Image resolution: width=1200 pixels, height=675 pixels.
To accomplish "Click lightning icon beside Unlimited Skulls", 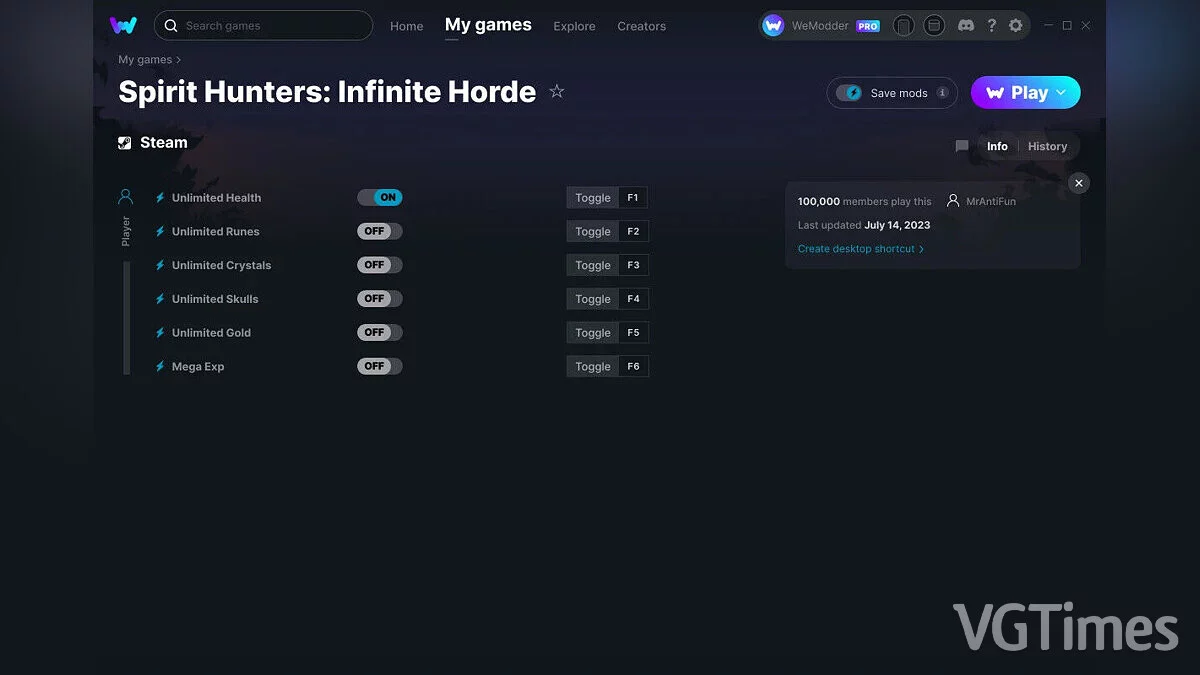I will click(160, 299).
